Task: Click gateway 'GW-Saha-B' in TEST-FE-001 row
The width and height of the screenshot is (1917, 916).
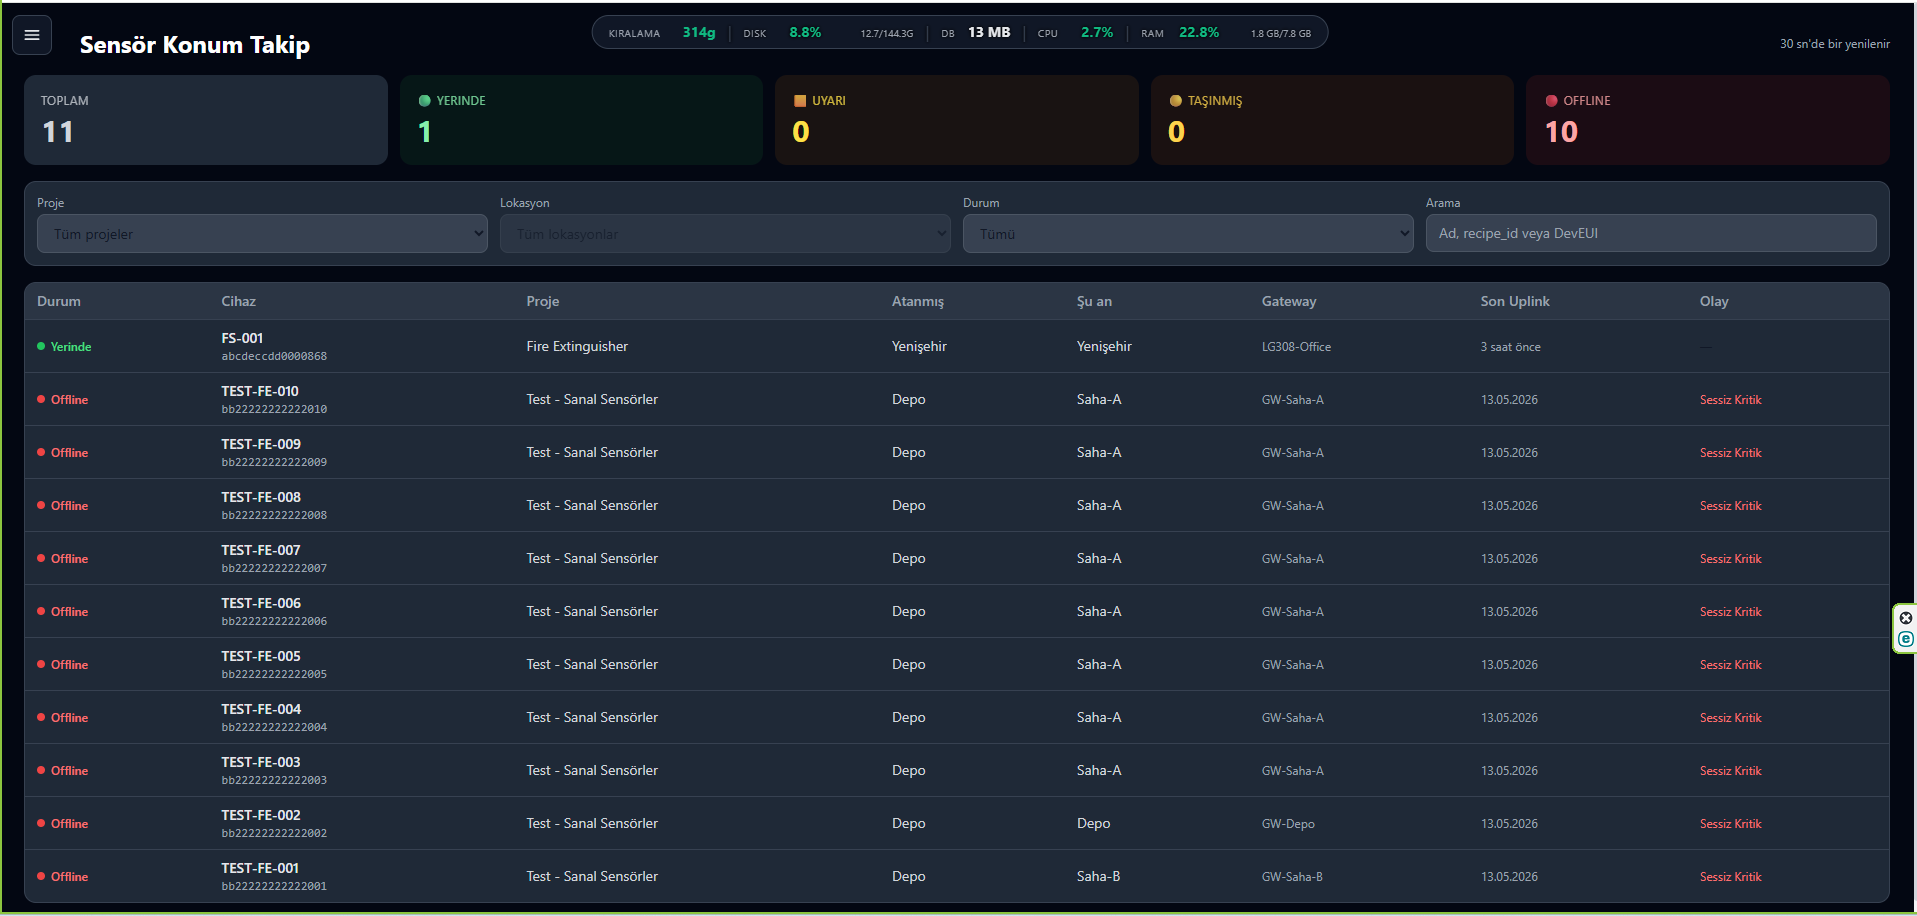Action: (1292, 877)
